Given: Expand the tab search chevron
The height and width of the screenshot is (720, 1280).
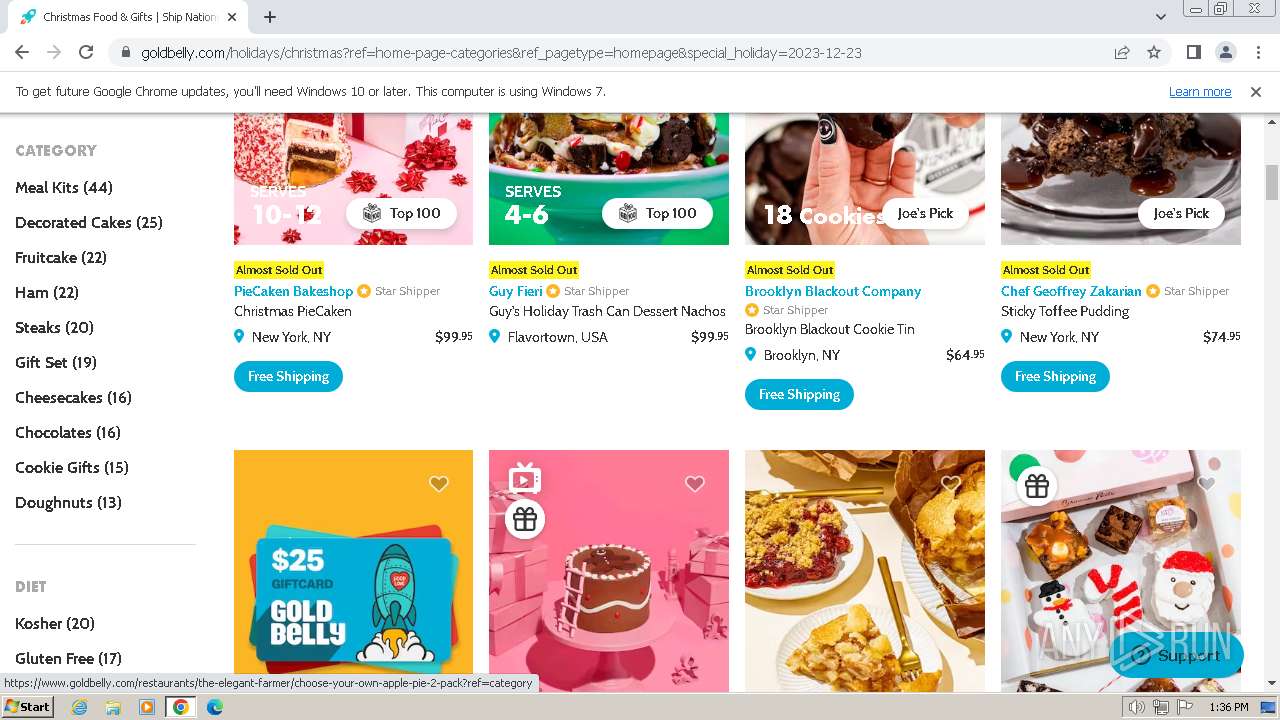Looking at the screenshot, I should [x=1160, y=17].
